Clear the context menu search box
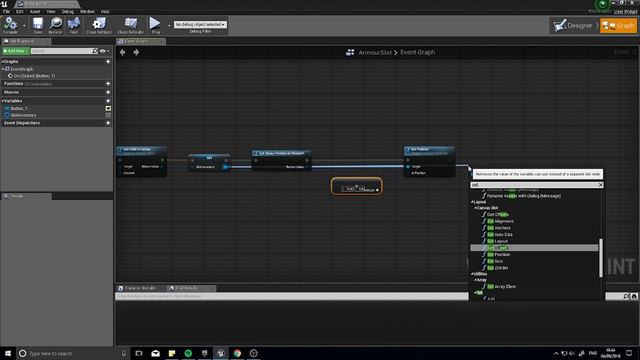 tap(601, 185)
